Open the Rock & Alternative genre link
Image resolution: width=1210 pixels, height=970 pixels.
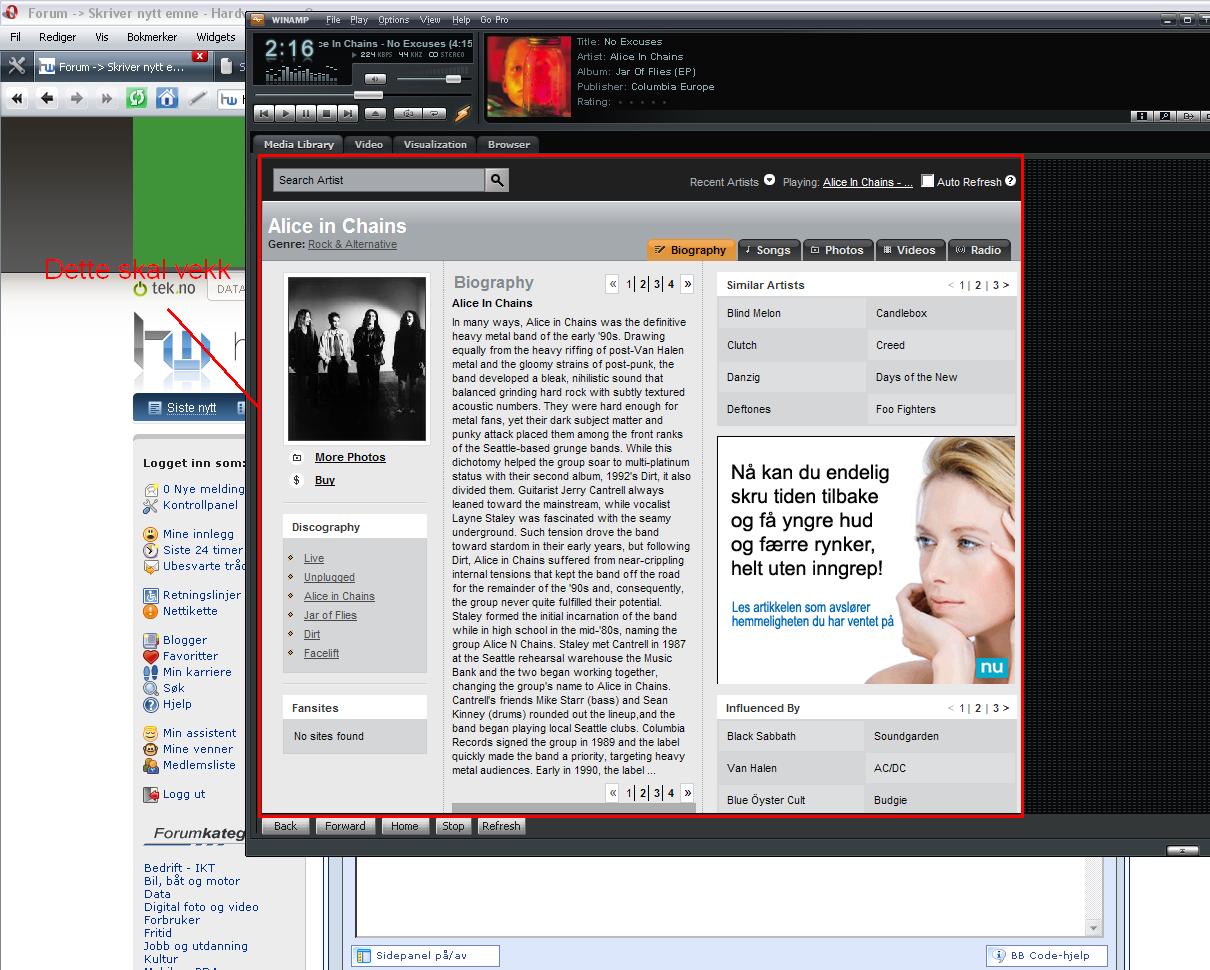click(x=352, y=244)
